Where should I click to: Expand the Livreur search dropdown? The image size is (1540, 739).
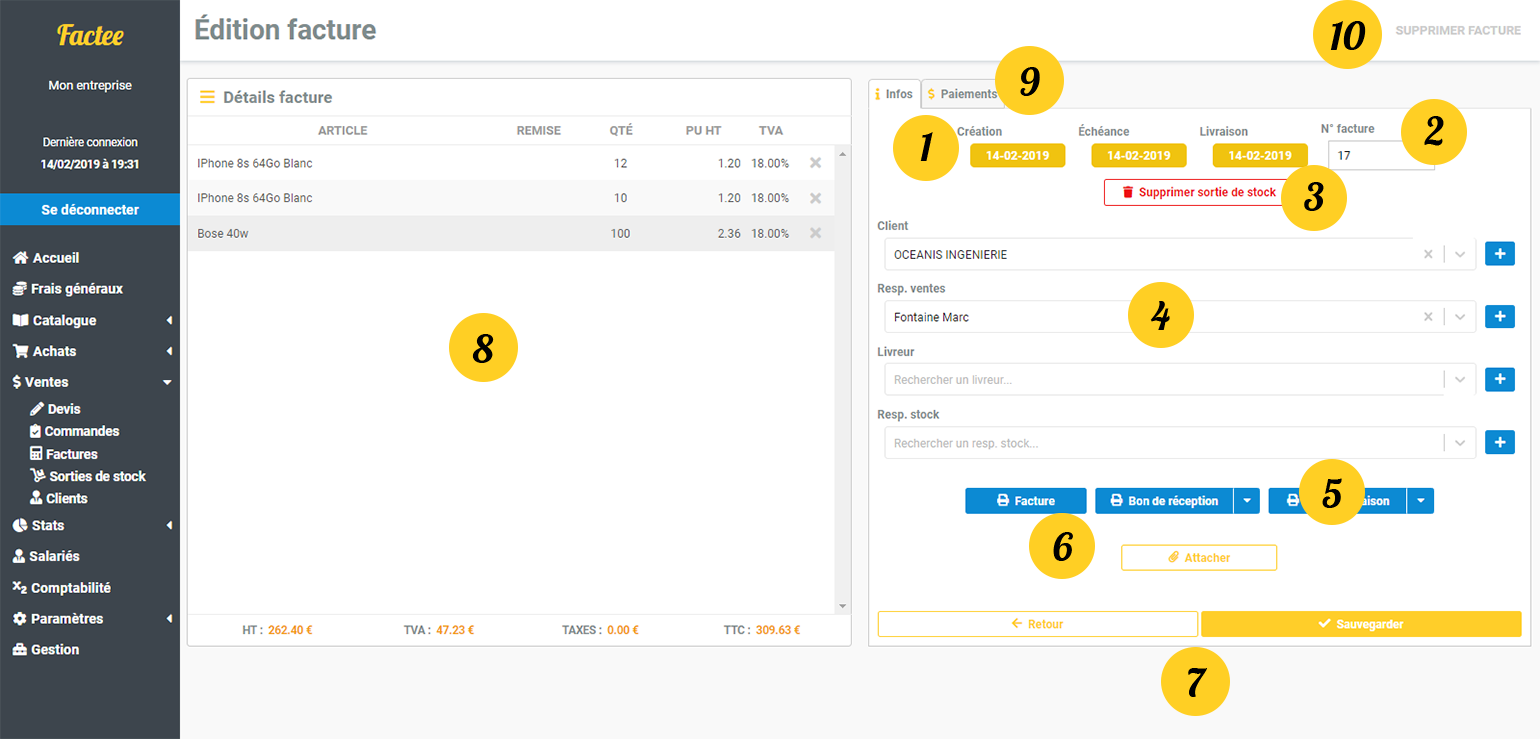click(1460, 380)
